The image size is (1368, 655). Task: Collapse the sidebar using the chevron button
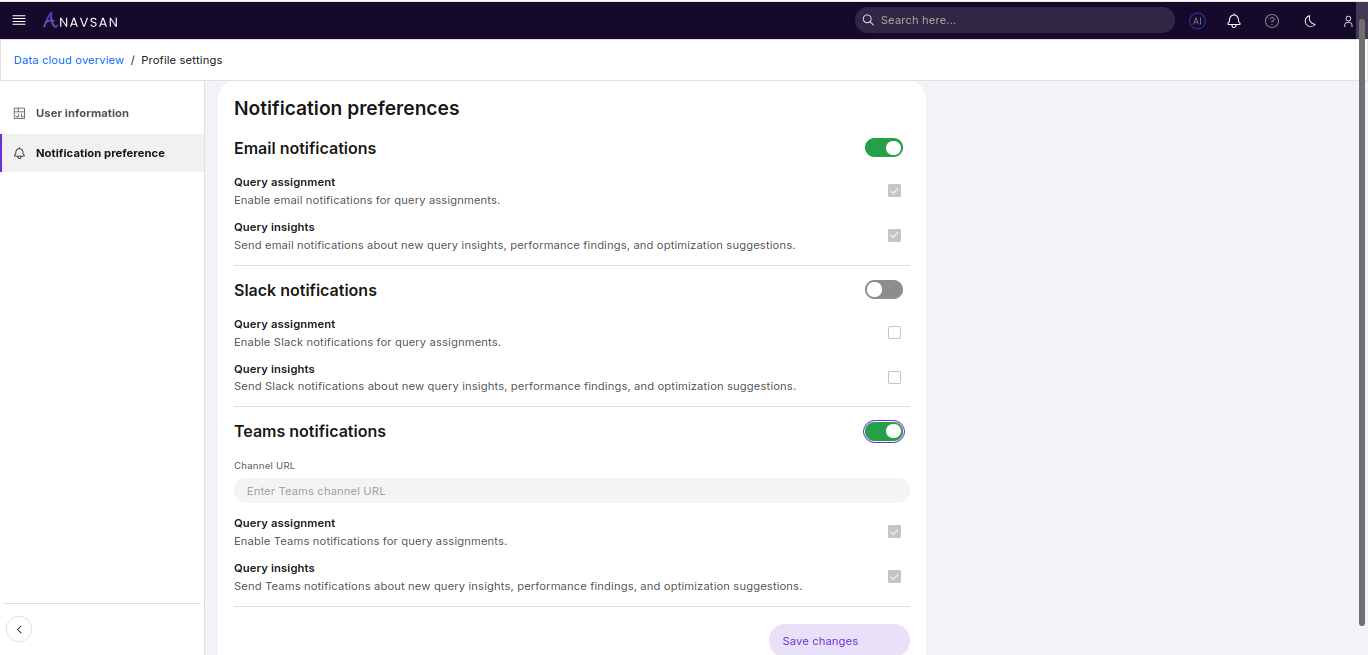pyautogui.click(x=19, y=629)
